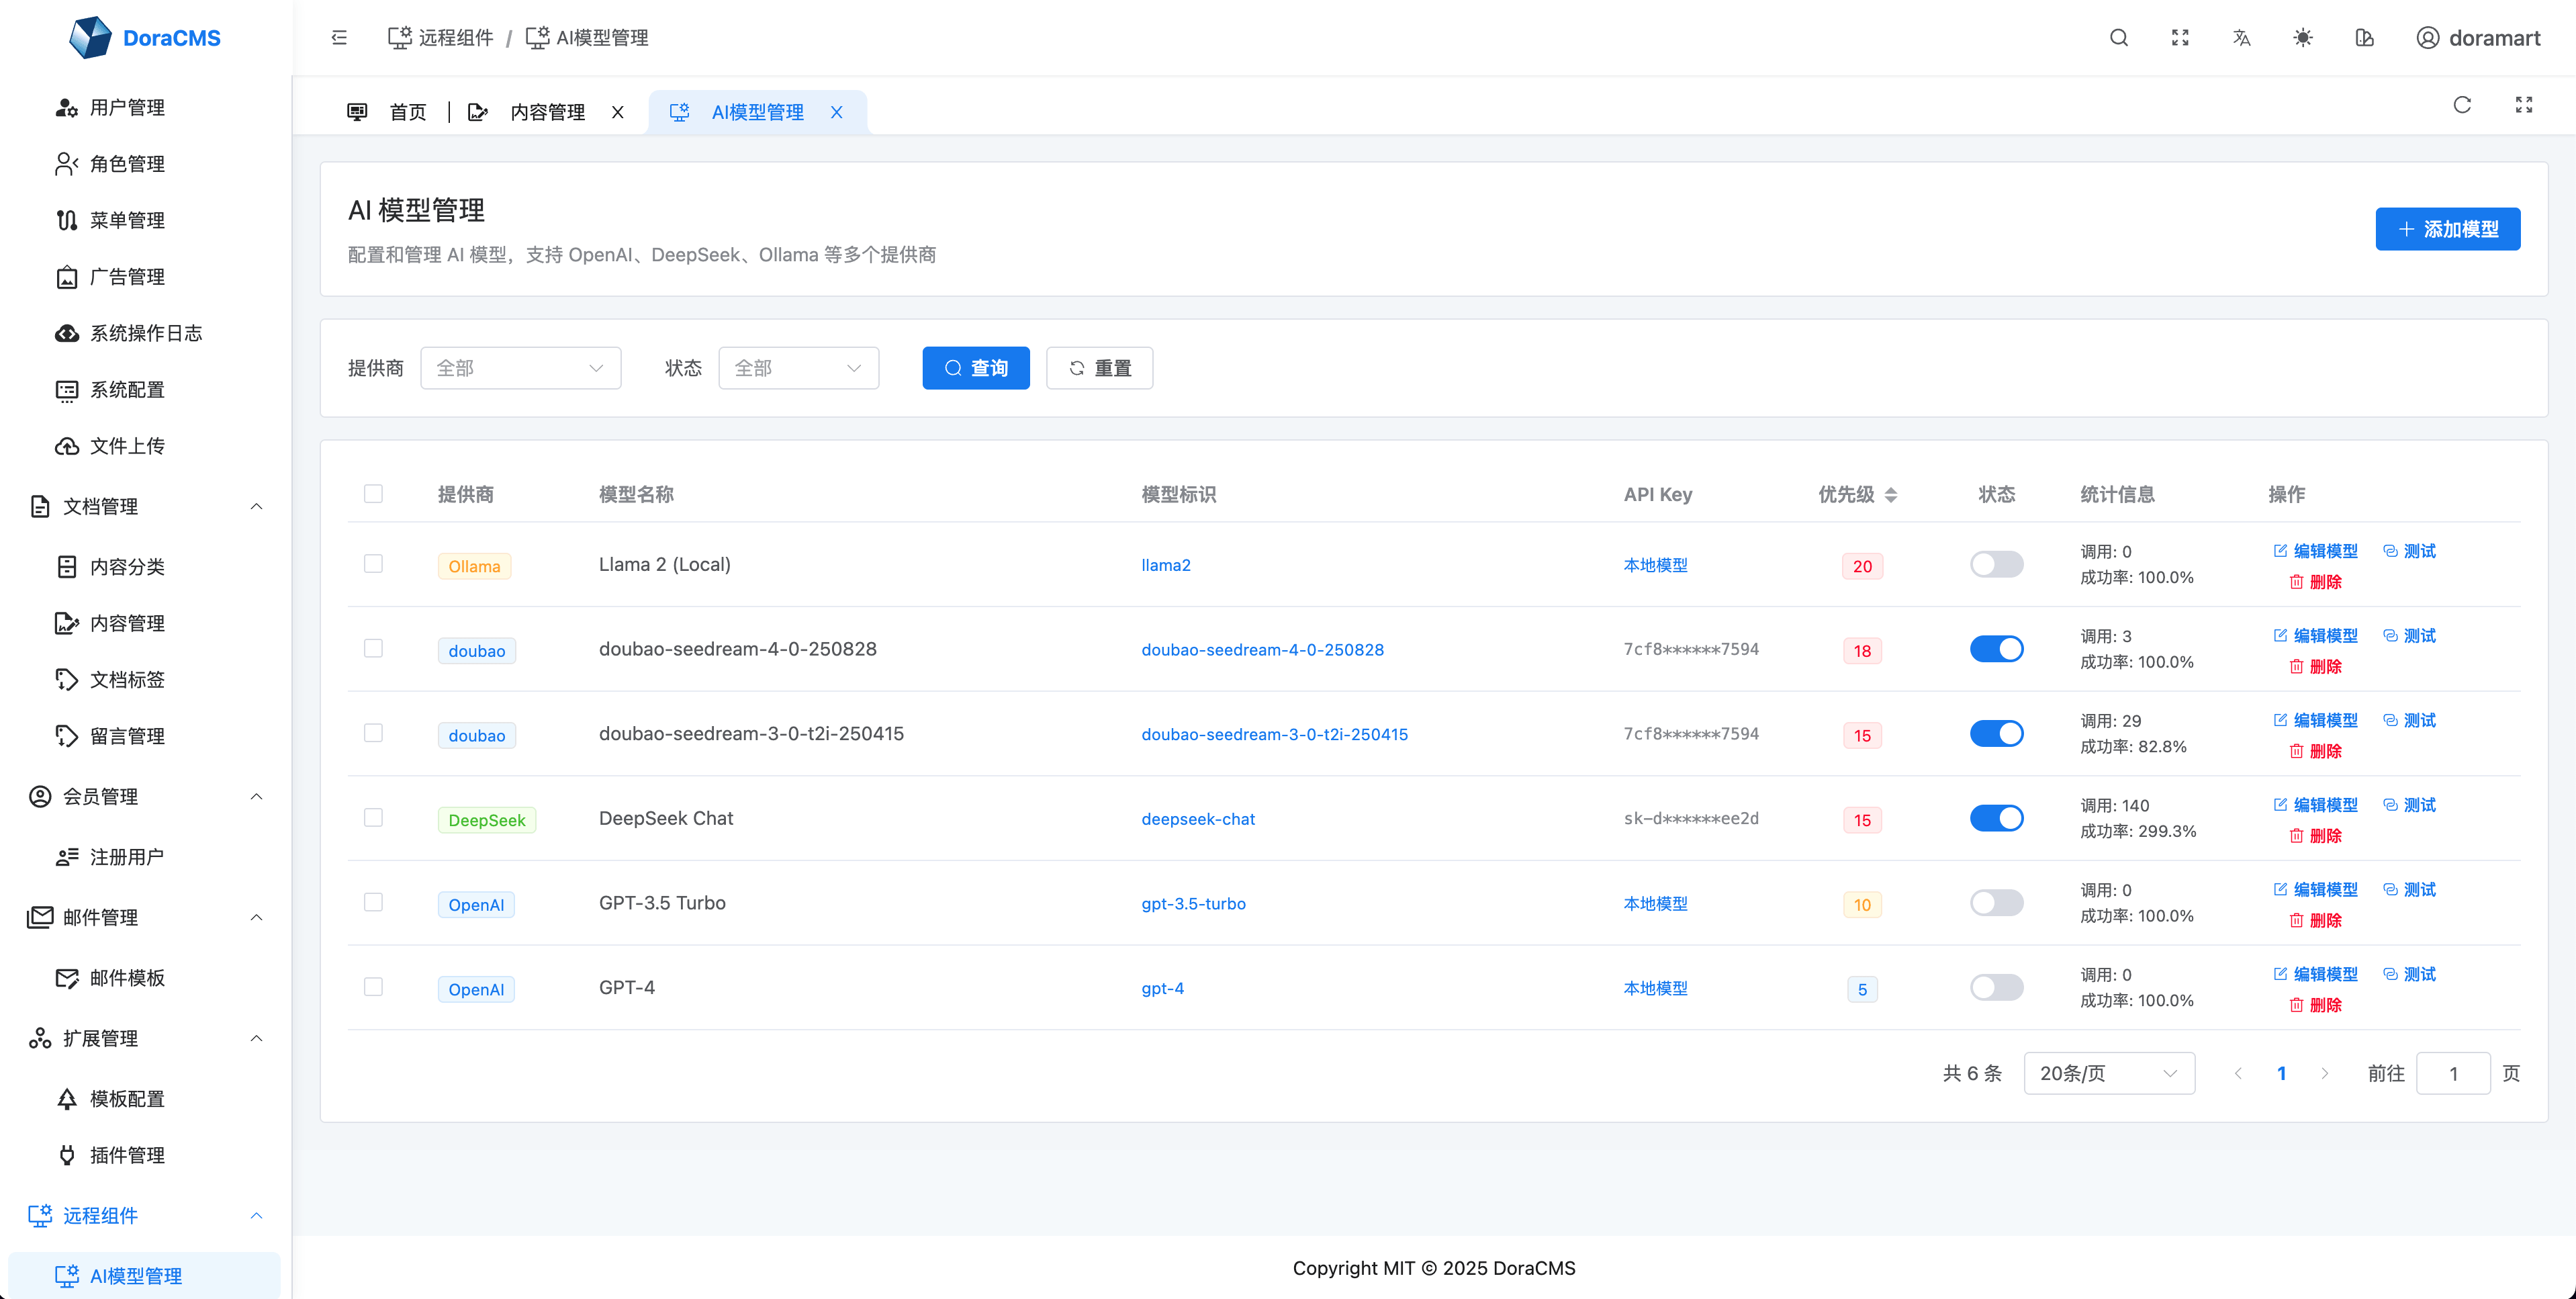This screenshot has height=1299, width=2576.
Task: Check the GPT-4 row checkbox
Action: pos(373,987)
